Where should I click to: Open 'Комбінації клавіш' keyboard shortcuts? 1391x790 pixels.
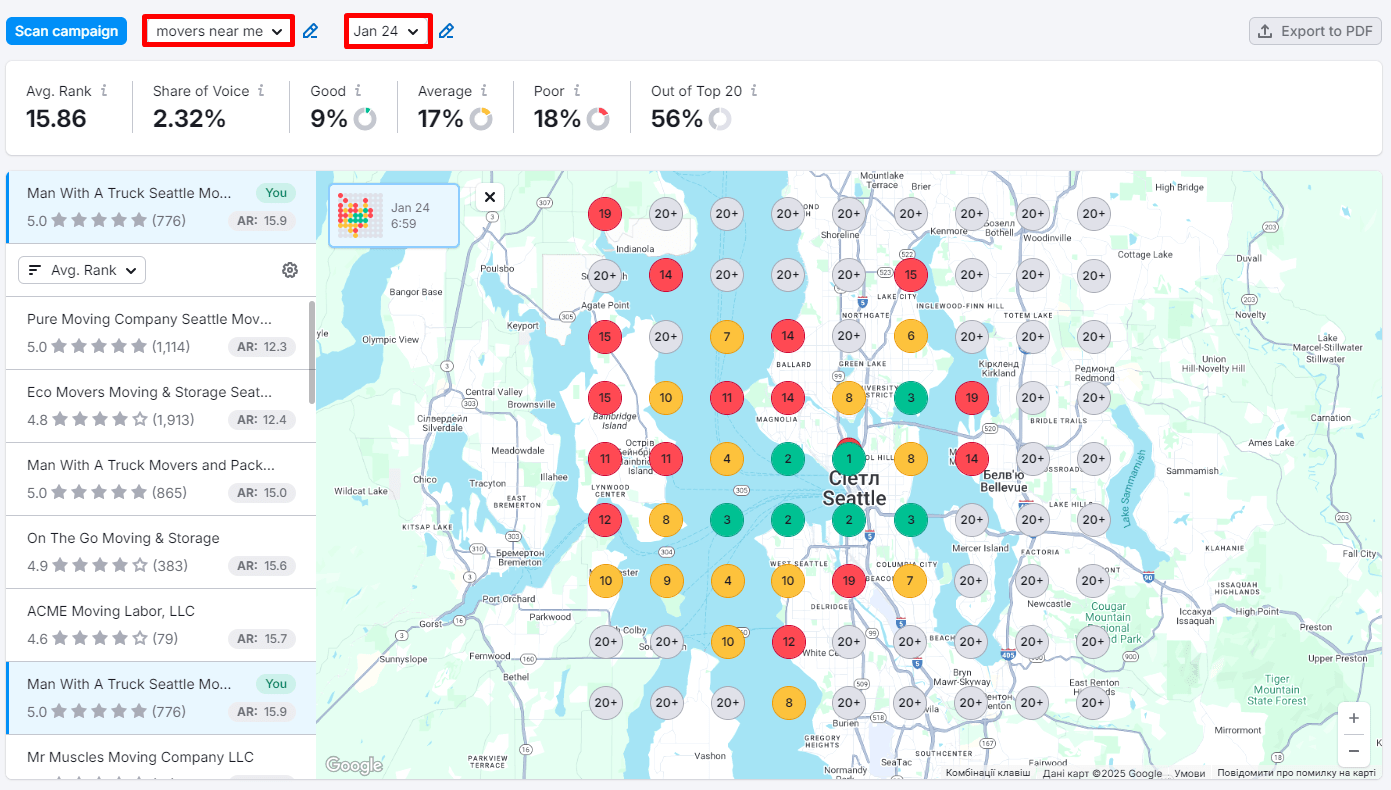(988, 773)
